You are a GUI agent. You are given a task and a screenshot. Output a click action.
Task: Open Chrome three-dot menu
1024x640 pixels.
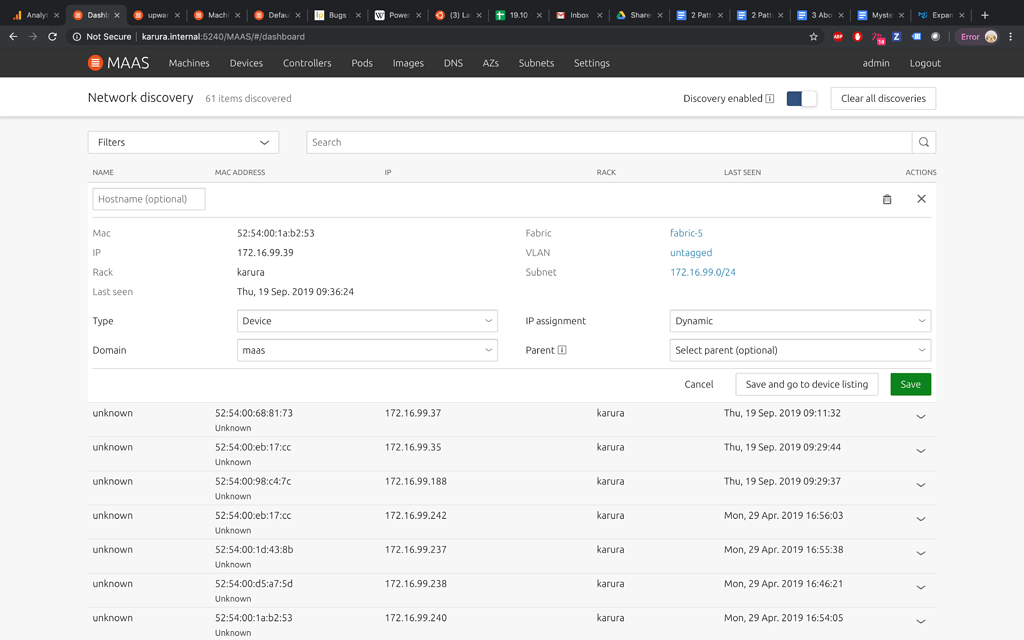pos(1011,37)
